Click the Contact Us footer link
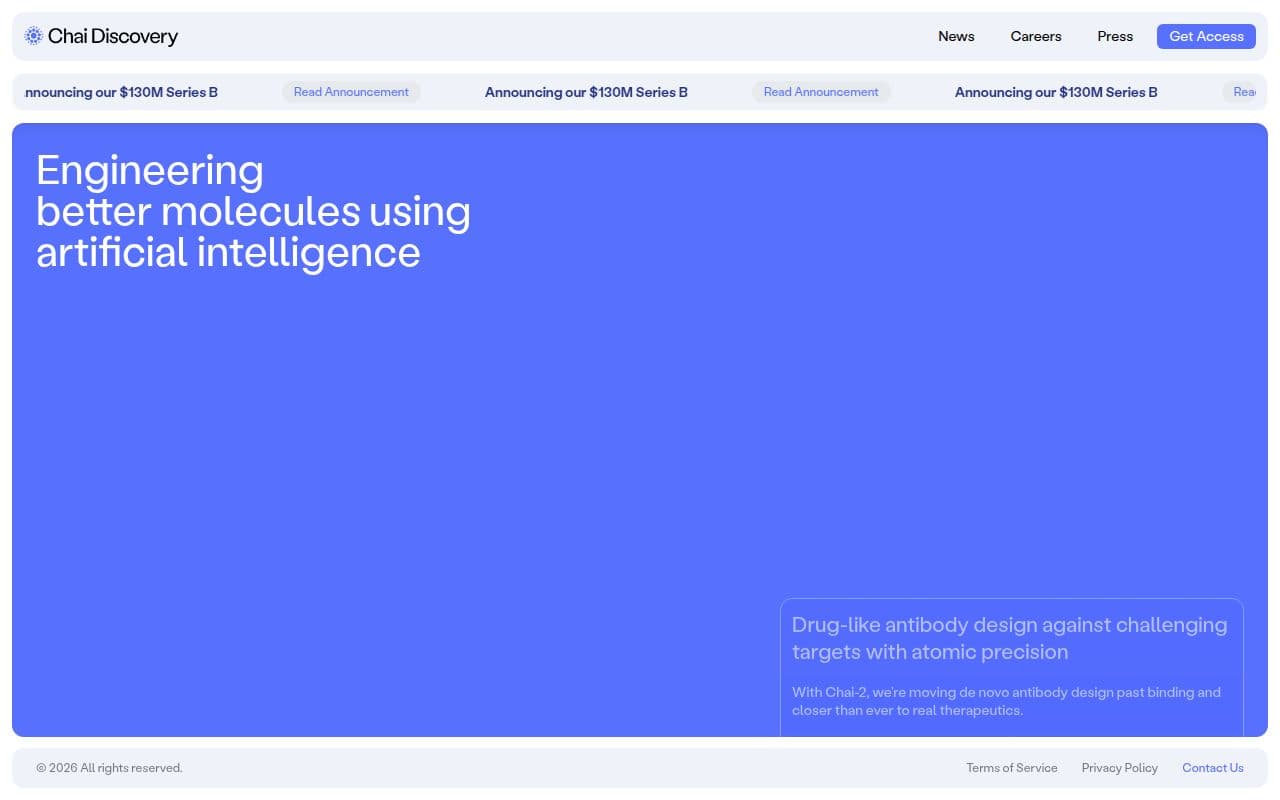Screen dimensions: 1280x800 (1213, 768)
